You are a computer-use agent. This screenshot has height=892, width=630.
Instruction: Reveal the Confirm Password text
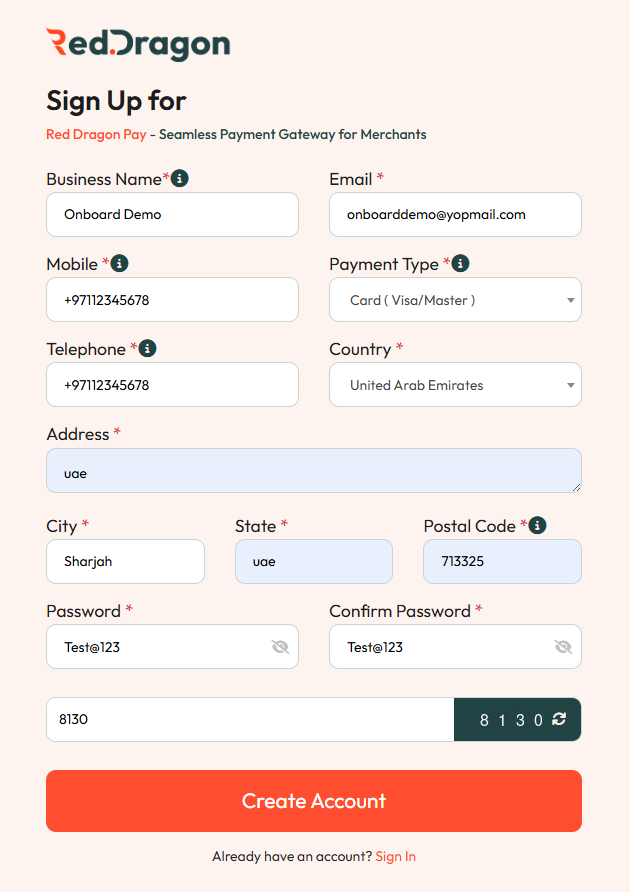(x=563, y=647)
